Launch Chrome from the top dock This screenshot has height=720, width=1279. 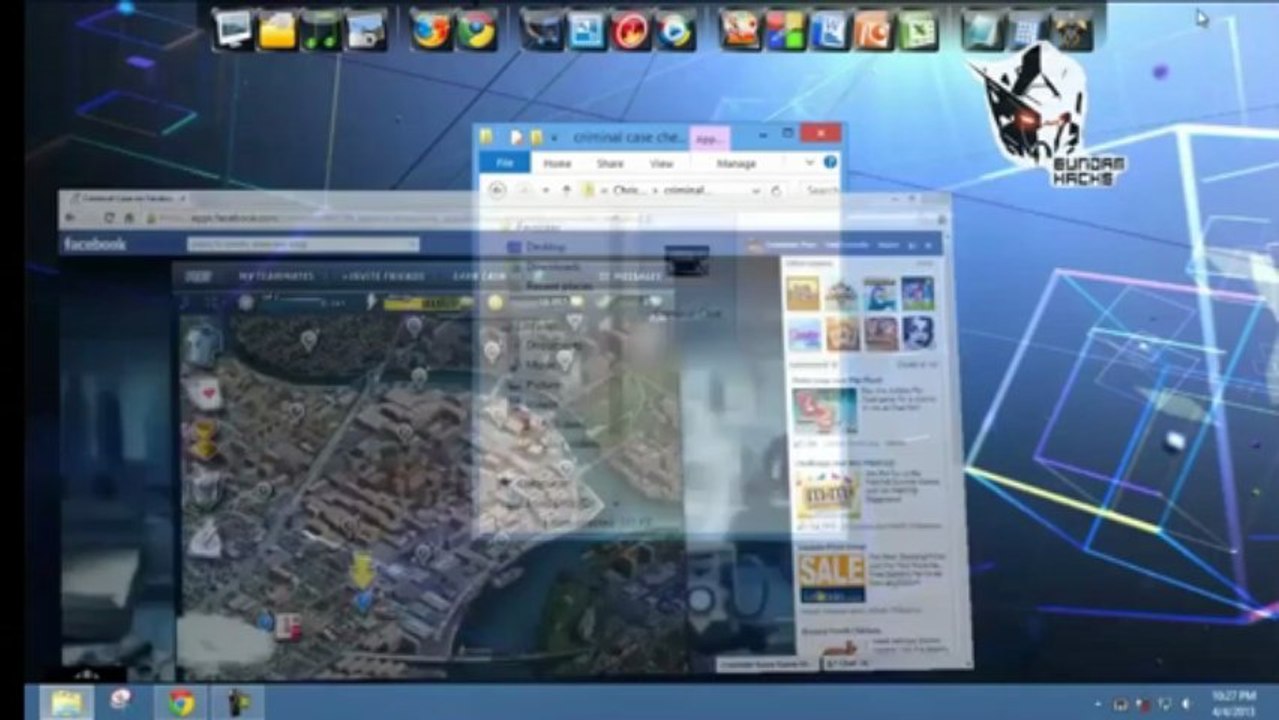point(477,30)
